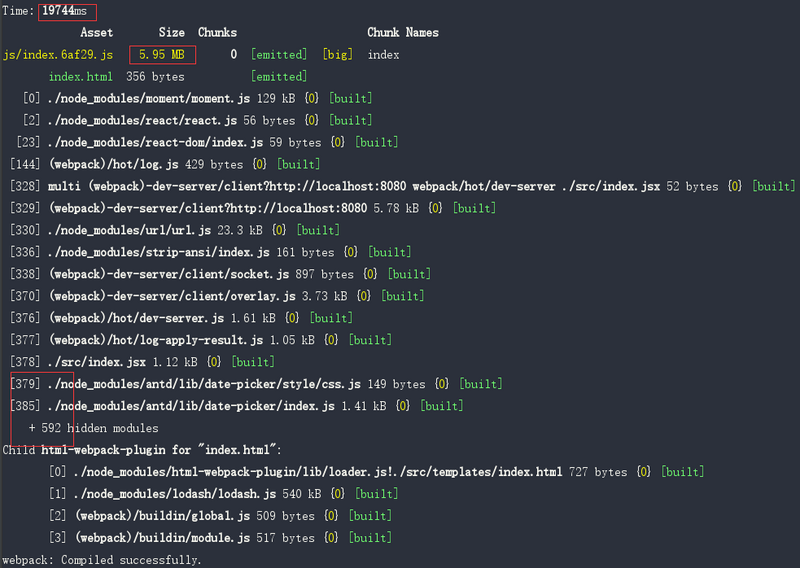
Task: Select the dev-server/client/overlay.js module
Action: [172, 296]
